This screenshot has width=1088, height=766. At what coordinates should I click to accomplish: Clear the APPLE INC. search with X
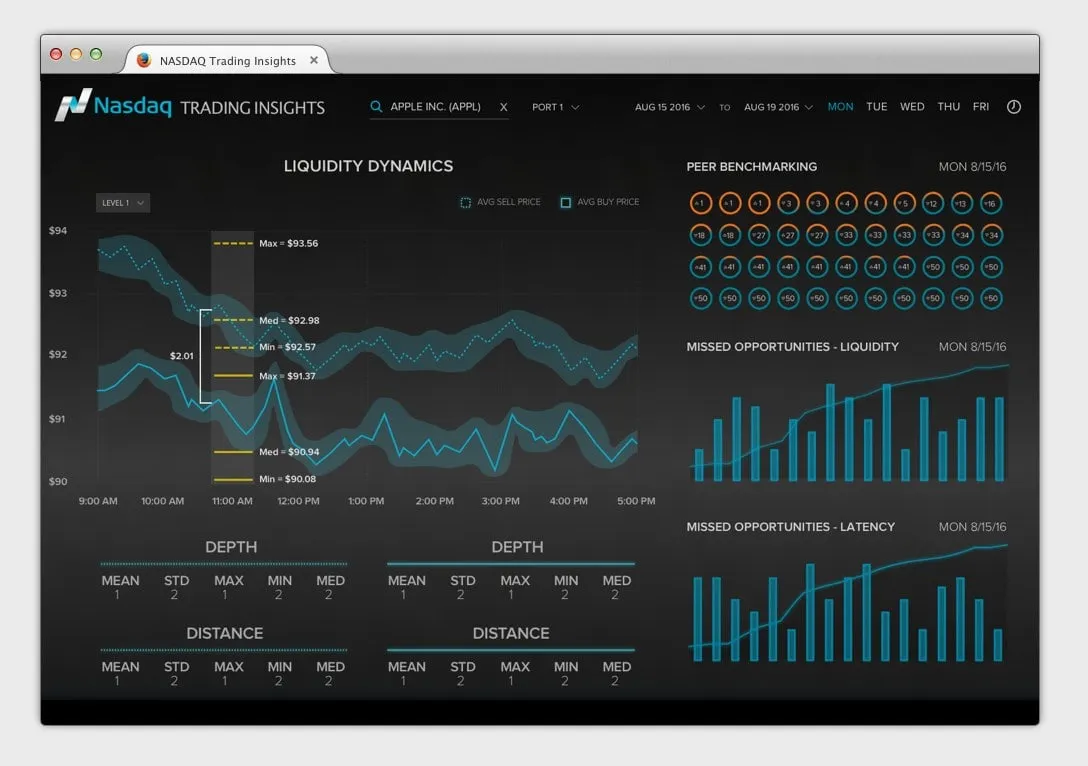click(x=504, y=107)
